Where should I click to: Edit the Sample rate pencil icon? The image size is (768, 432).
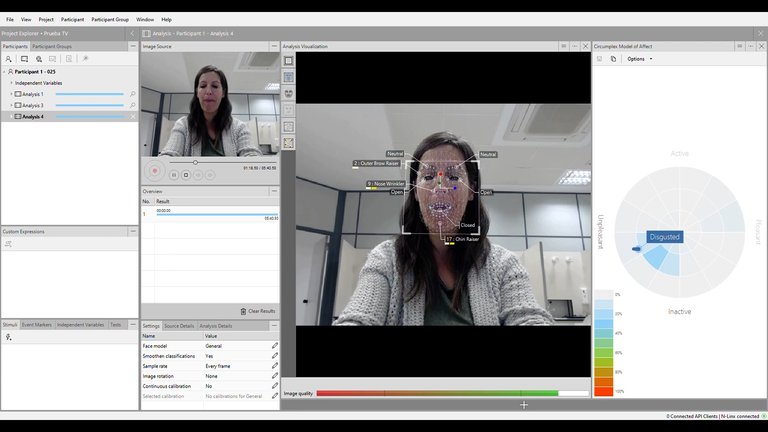[274, 366]
